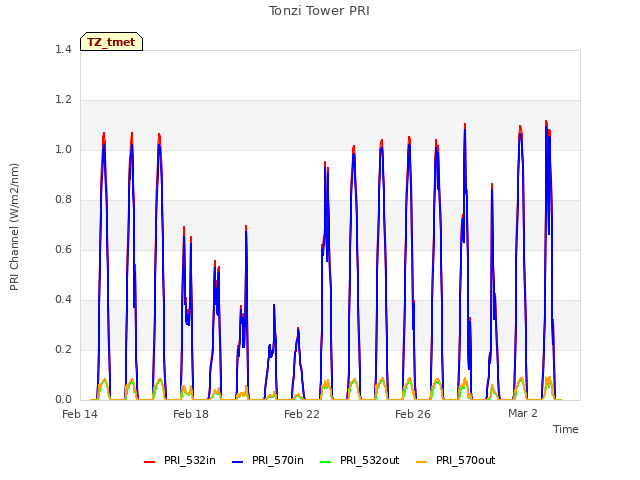Click the Mar 2 x-axis tick label
Image resolution: width=640 pixels, height=480 pixels.
click(522, 413)
